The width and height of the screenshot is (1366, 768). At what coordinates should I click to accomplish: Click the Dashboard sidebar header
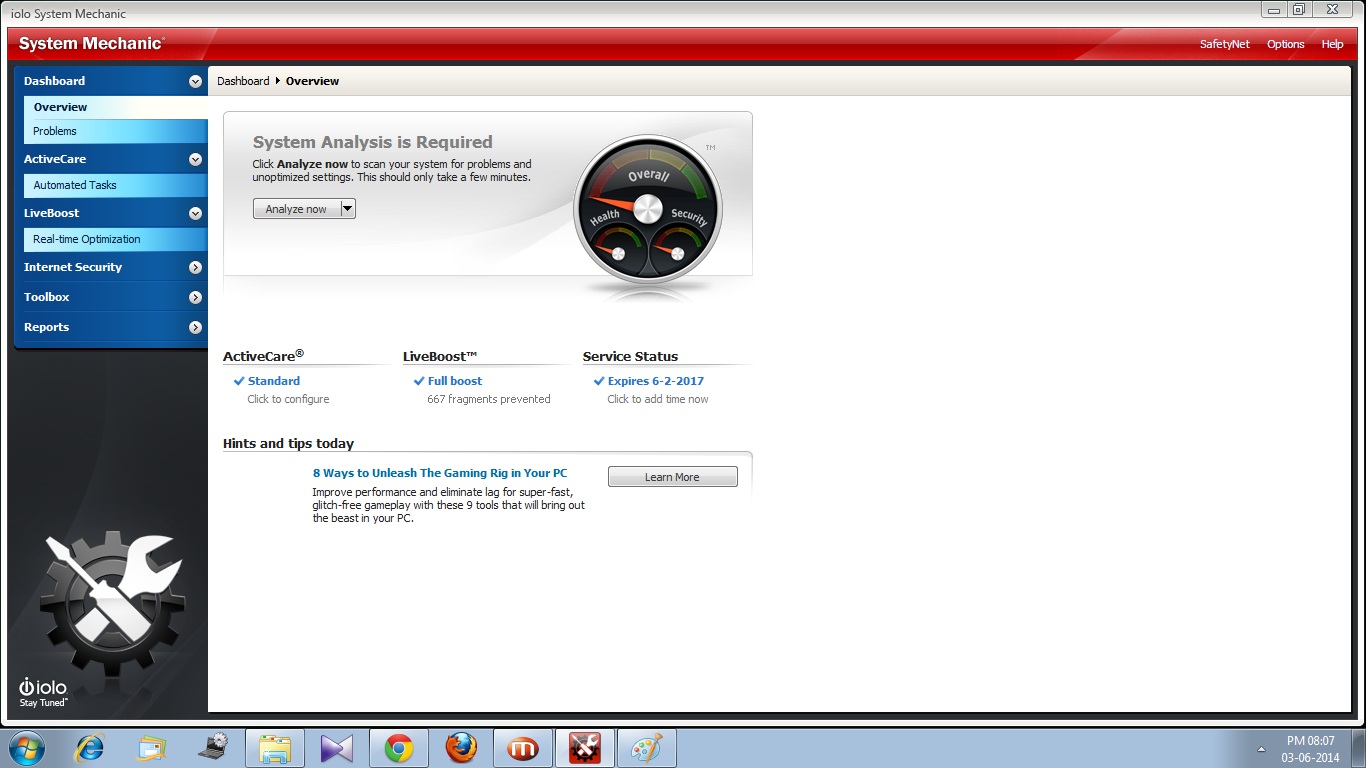[x=110, y=81]
